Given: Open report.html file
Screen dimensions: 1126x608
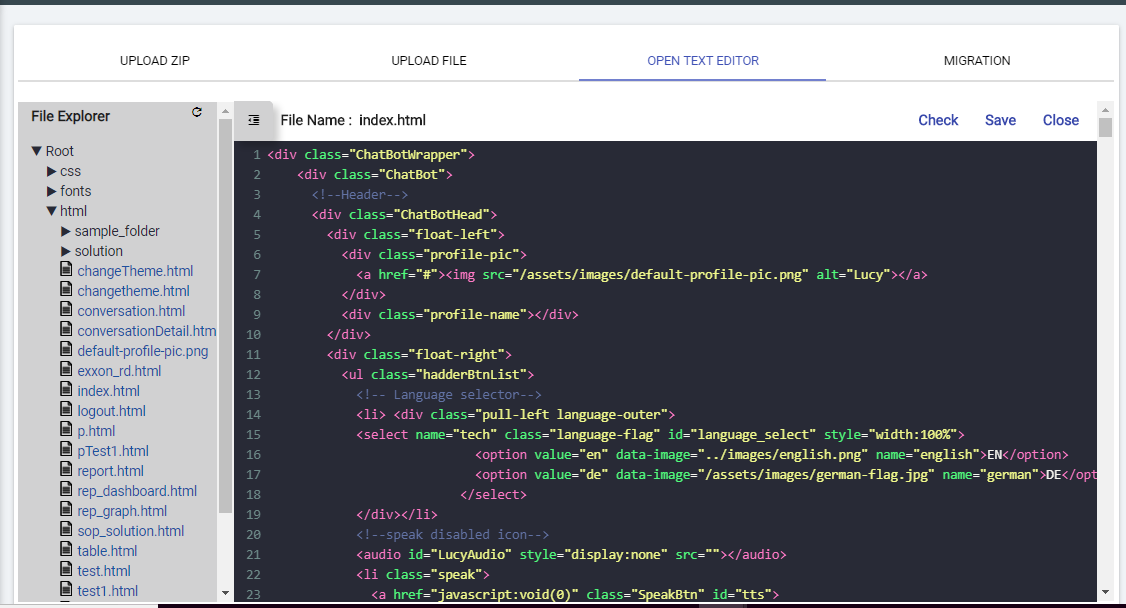Looking at the screenshot, I should point(111,472).
